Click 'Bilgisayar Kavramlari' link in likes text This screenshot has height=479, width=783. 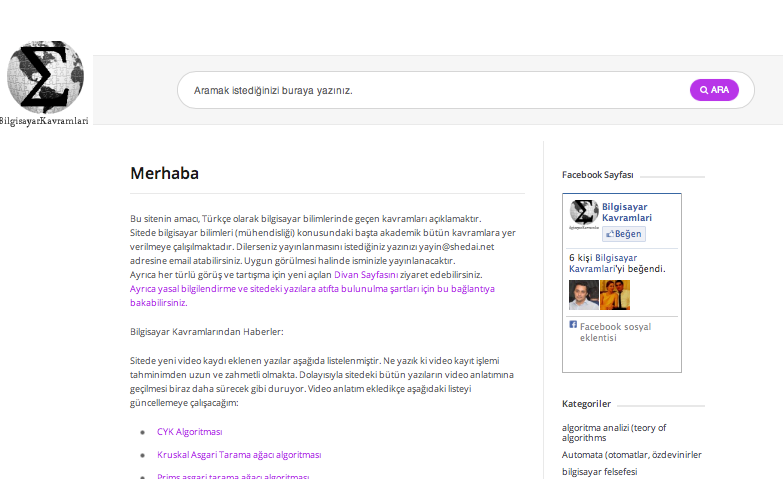click(x=604, y=263)
